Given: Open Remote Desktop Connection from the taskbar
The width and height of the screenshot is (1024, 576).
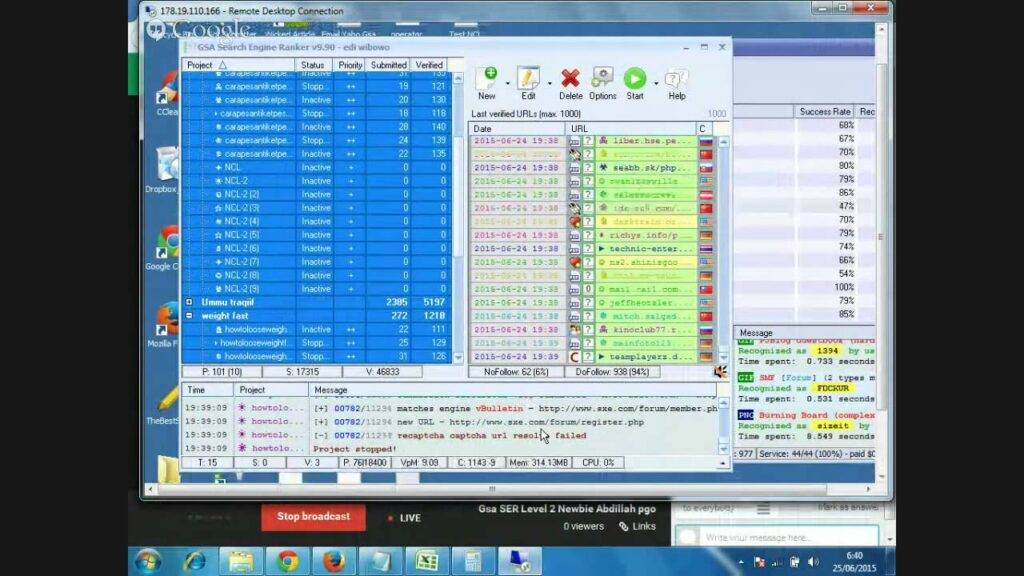Looking at the screenshot, I should (520, 562).
